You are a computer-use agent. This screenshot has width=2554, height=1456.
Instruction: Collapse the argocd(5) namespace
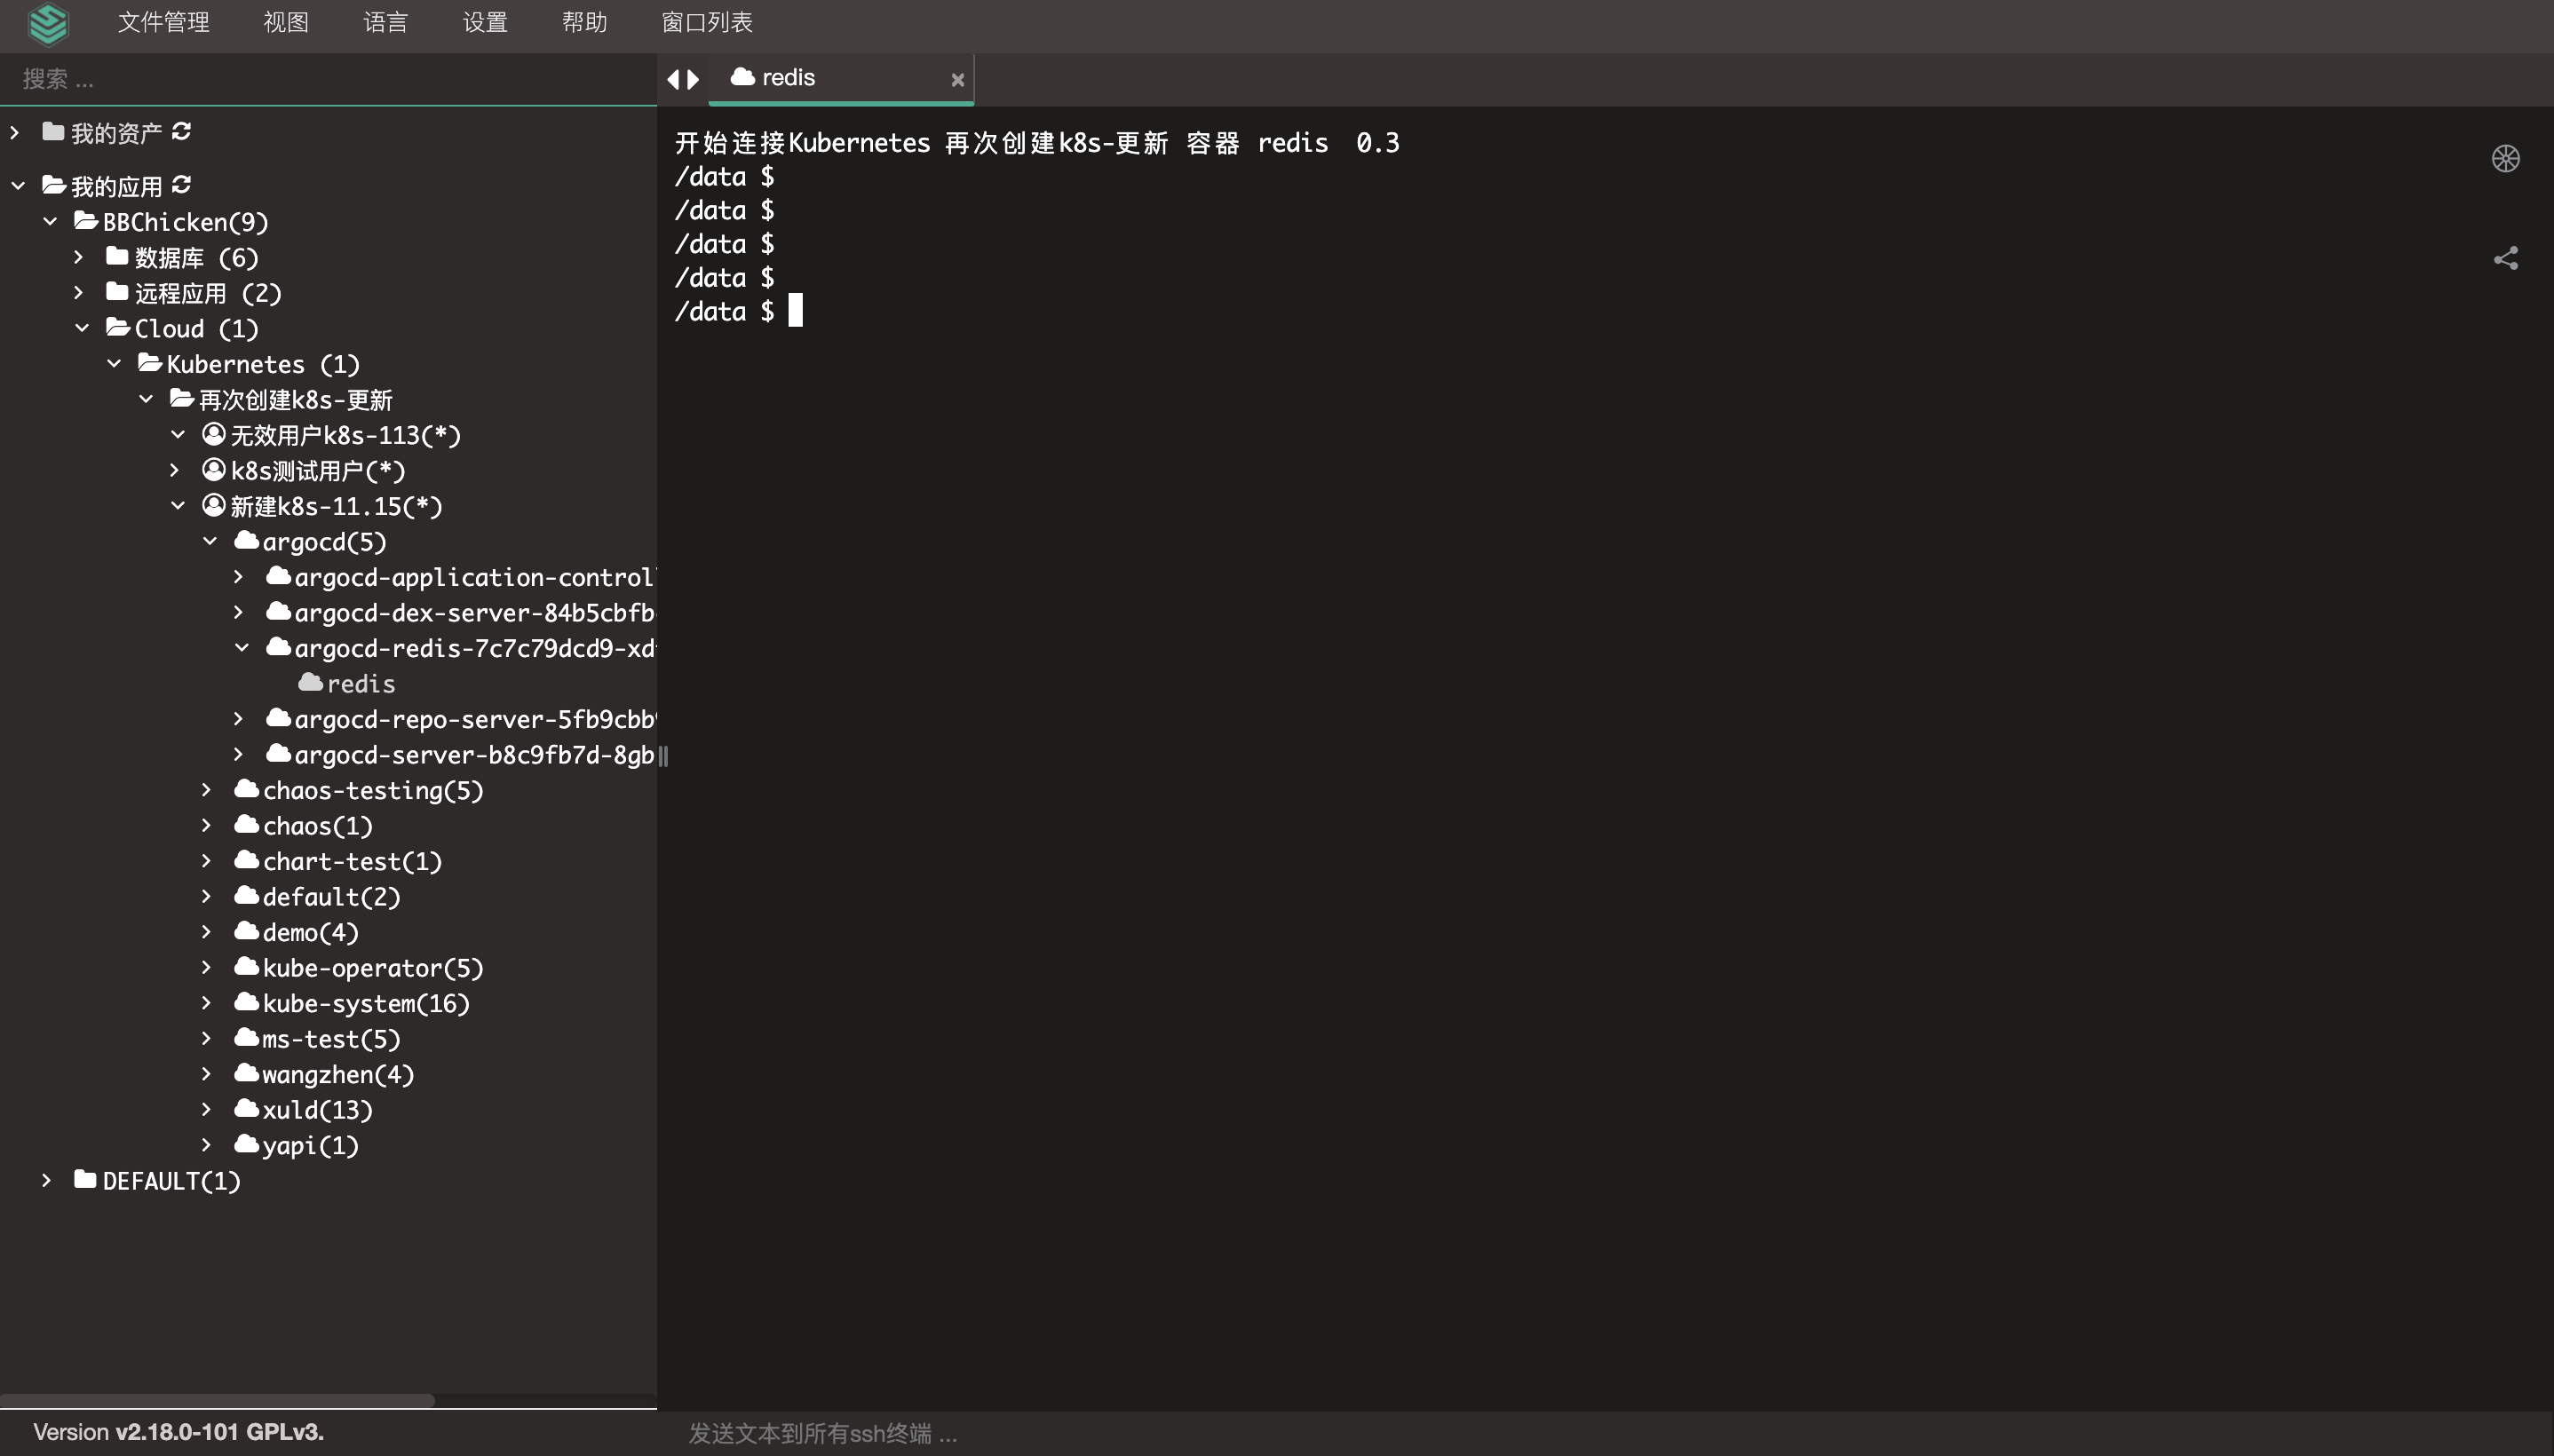(210, 541)
